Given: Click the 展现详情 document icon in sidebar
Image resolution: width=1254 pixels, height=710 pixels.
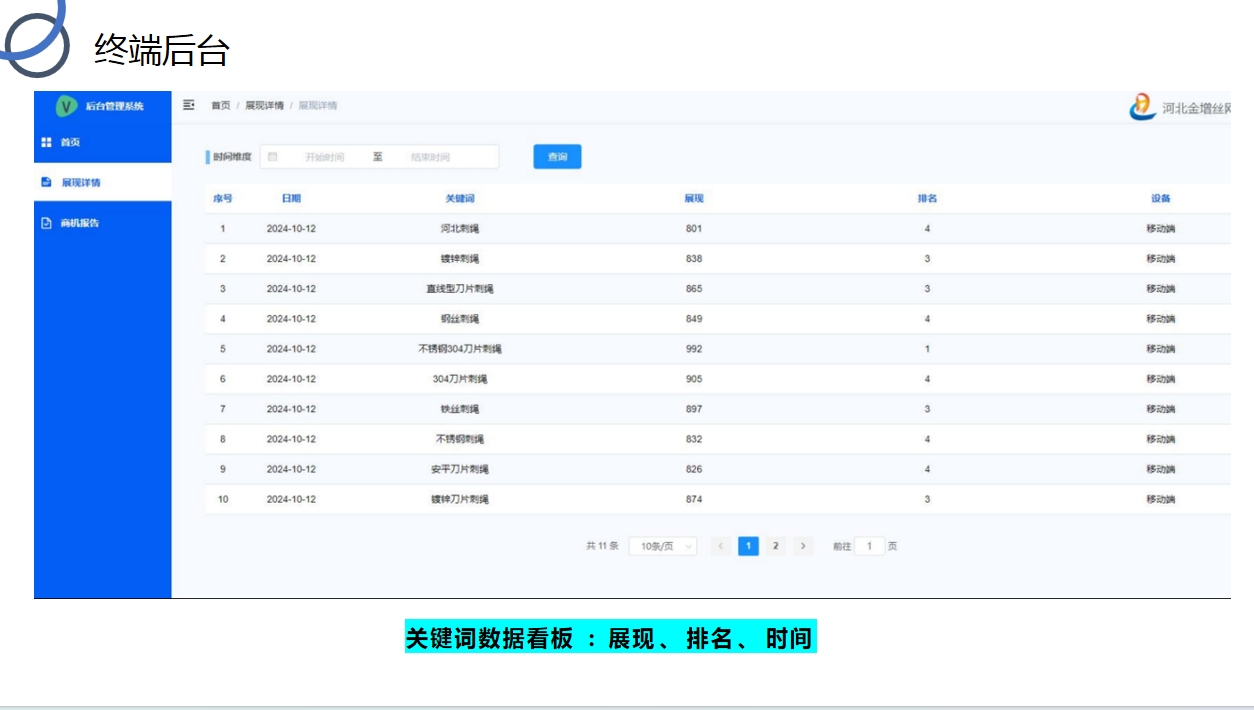Looking at the screenshot, I should [46, 182].
